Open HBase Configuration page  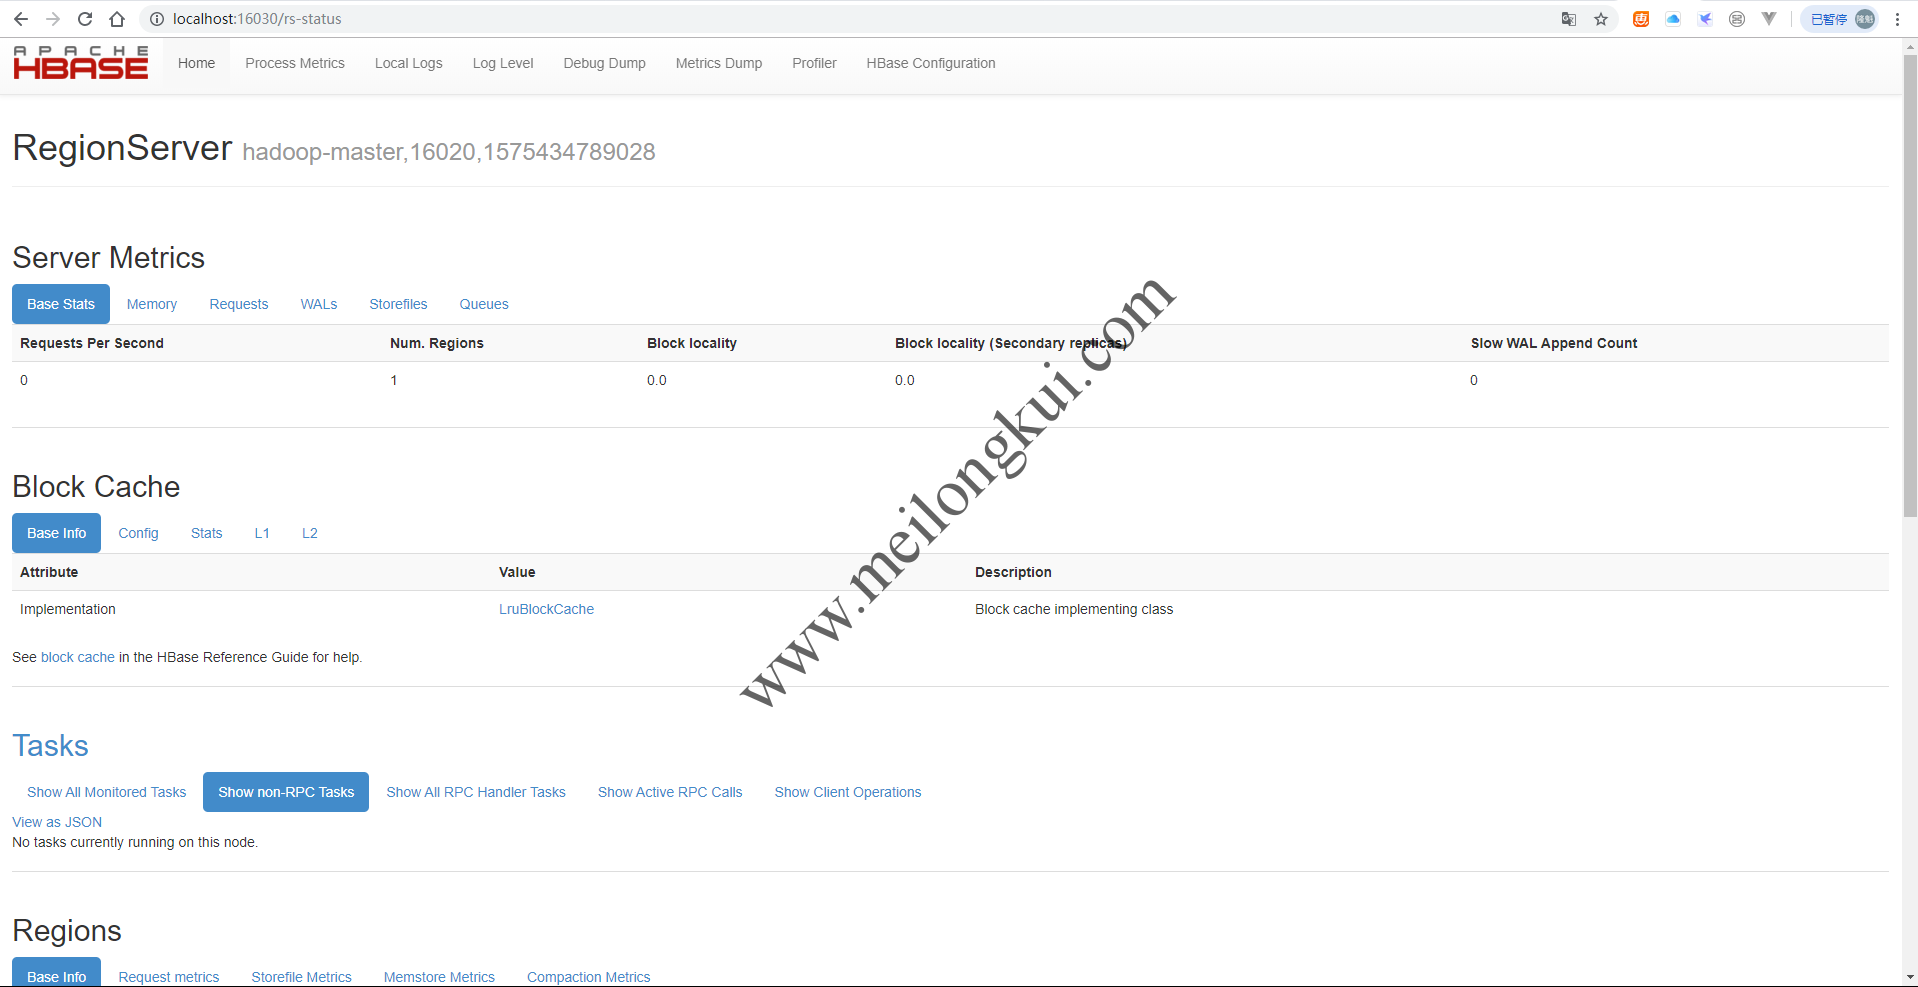point(930,63)
